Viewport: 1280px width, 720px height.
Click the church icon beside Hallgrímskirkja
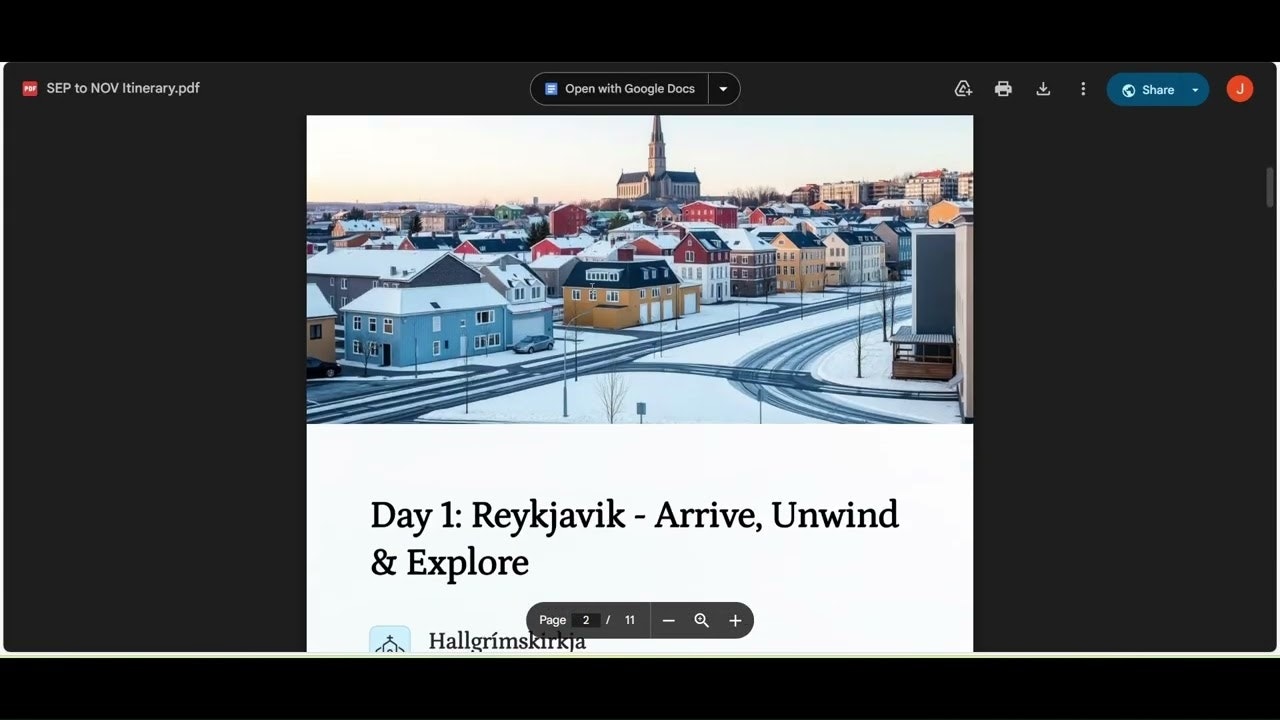pos(390,640)
